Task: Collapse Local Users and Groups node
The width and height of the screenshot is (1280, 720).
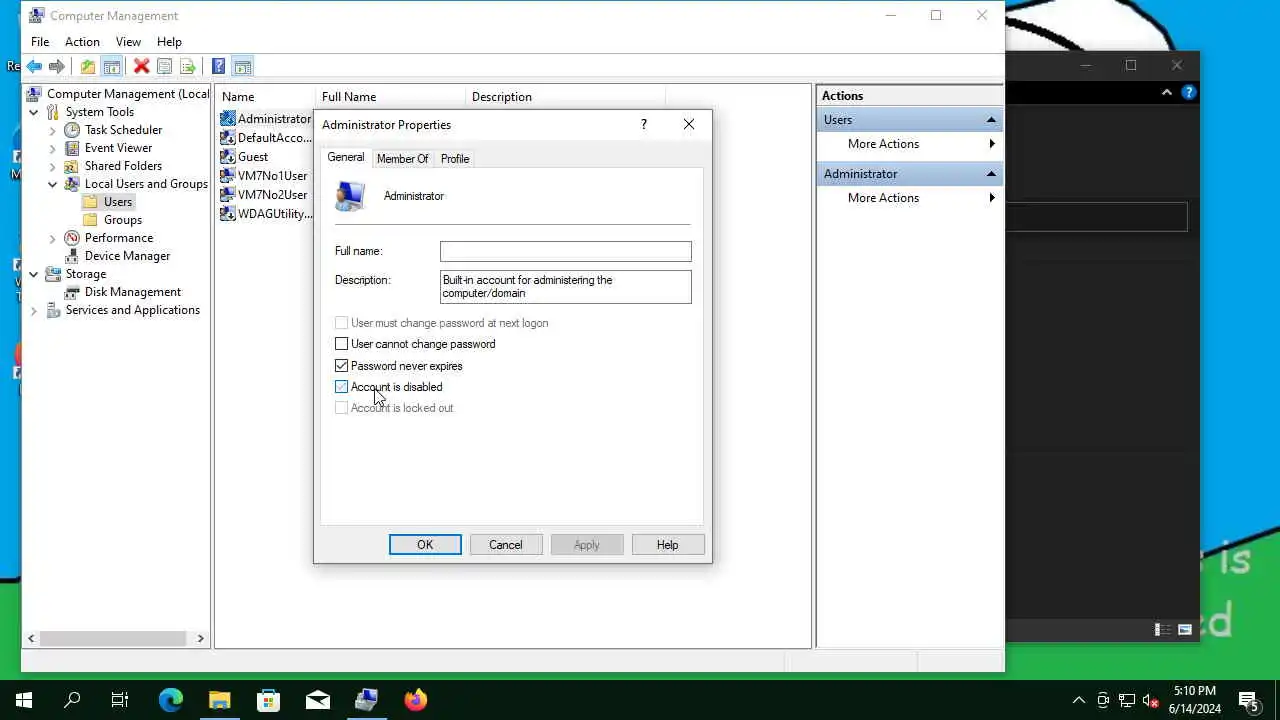Action: (53, 184)
